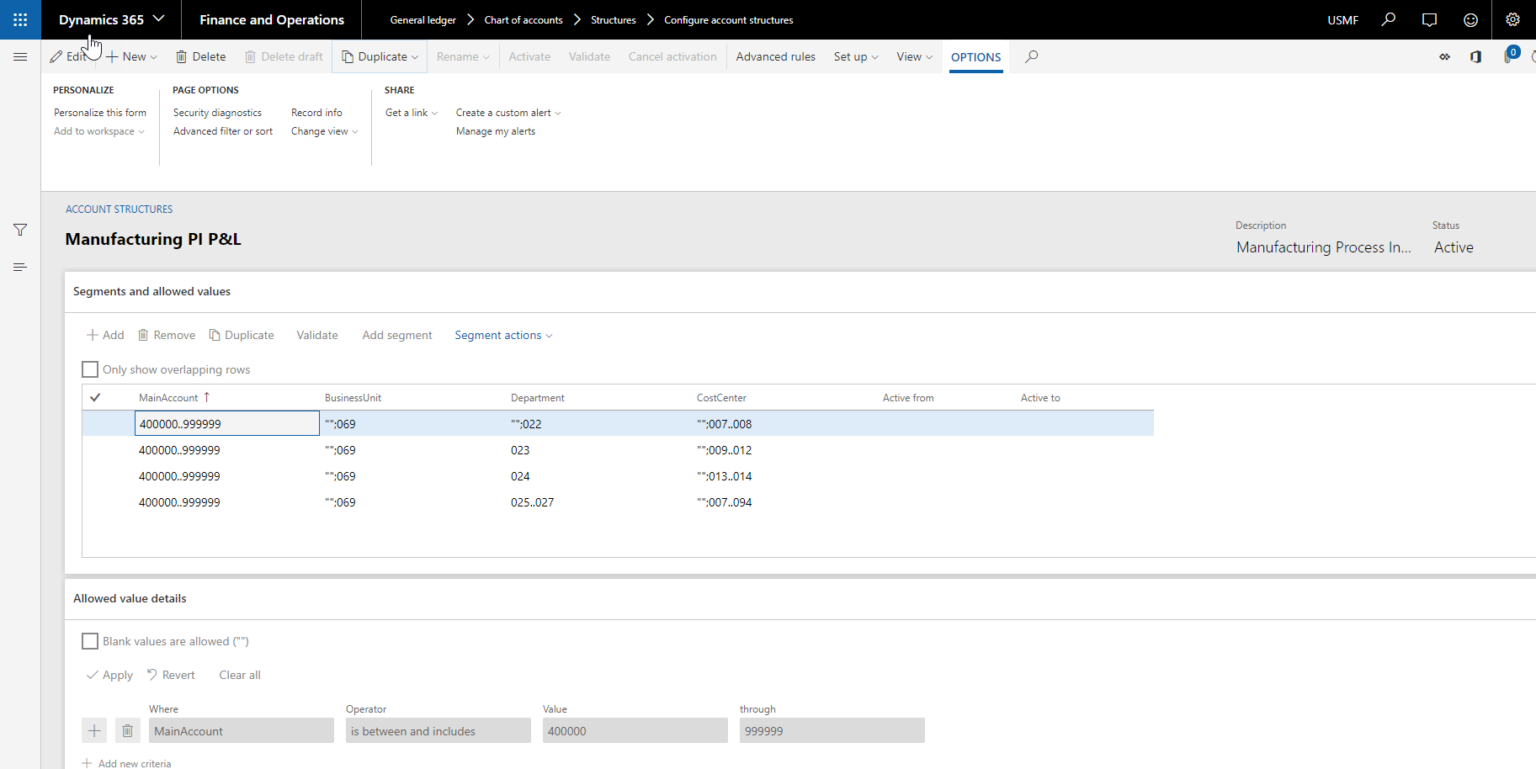Open the Dynamics 365 app launcher waffle icon
Screen dimensions: 1536x769
coord(19,19)
